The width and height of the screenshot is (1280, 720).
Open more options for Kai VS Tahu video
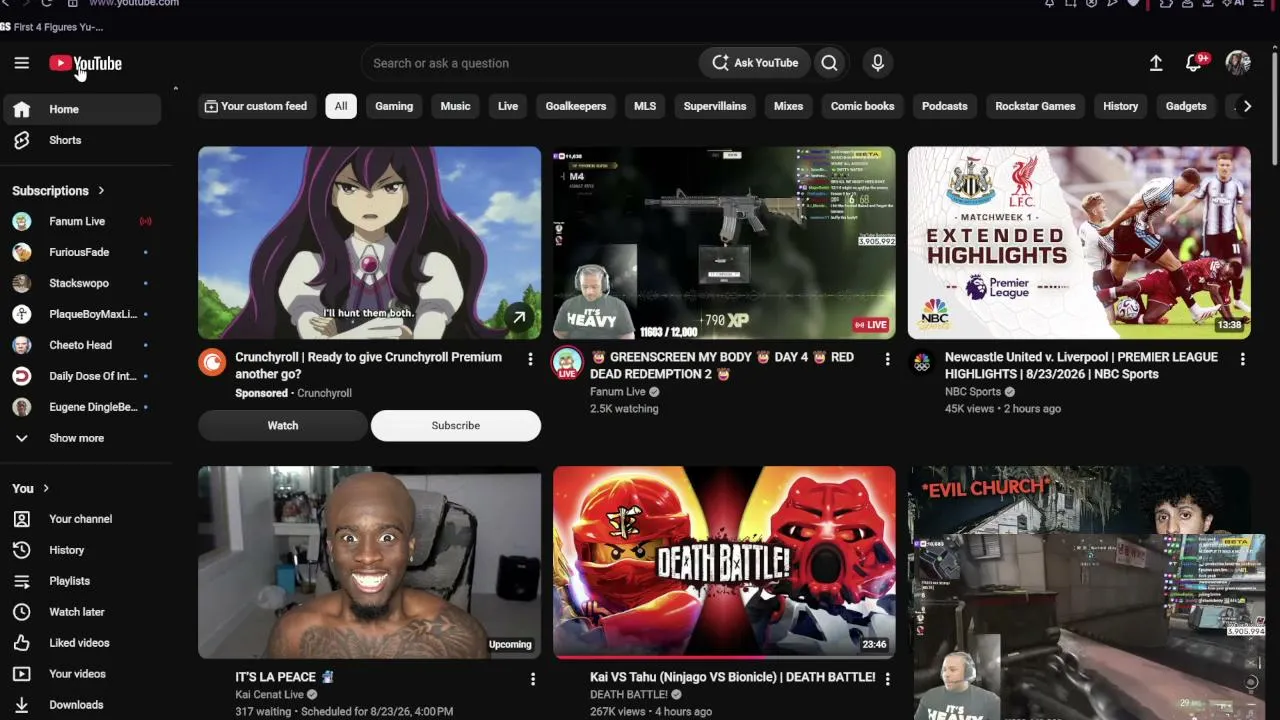coord(887,679)
